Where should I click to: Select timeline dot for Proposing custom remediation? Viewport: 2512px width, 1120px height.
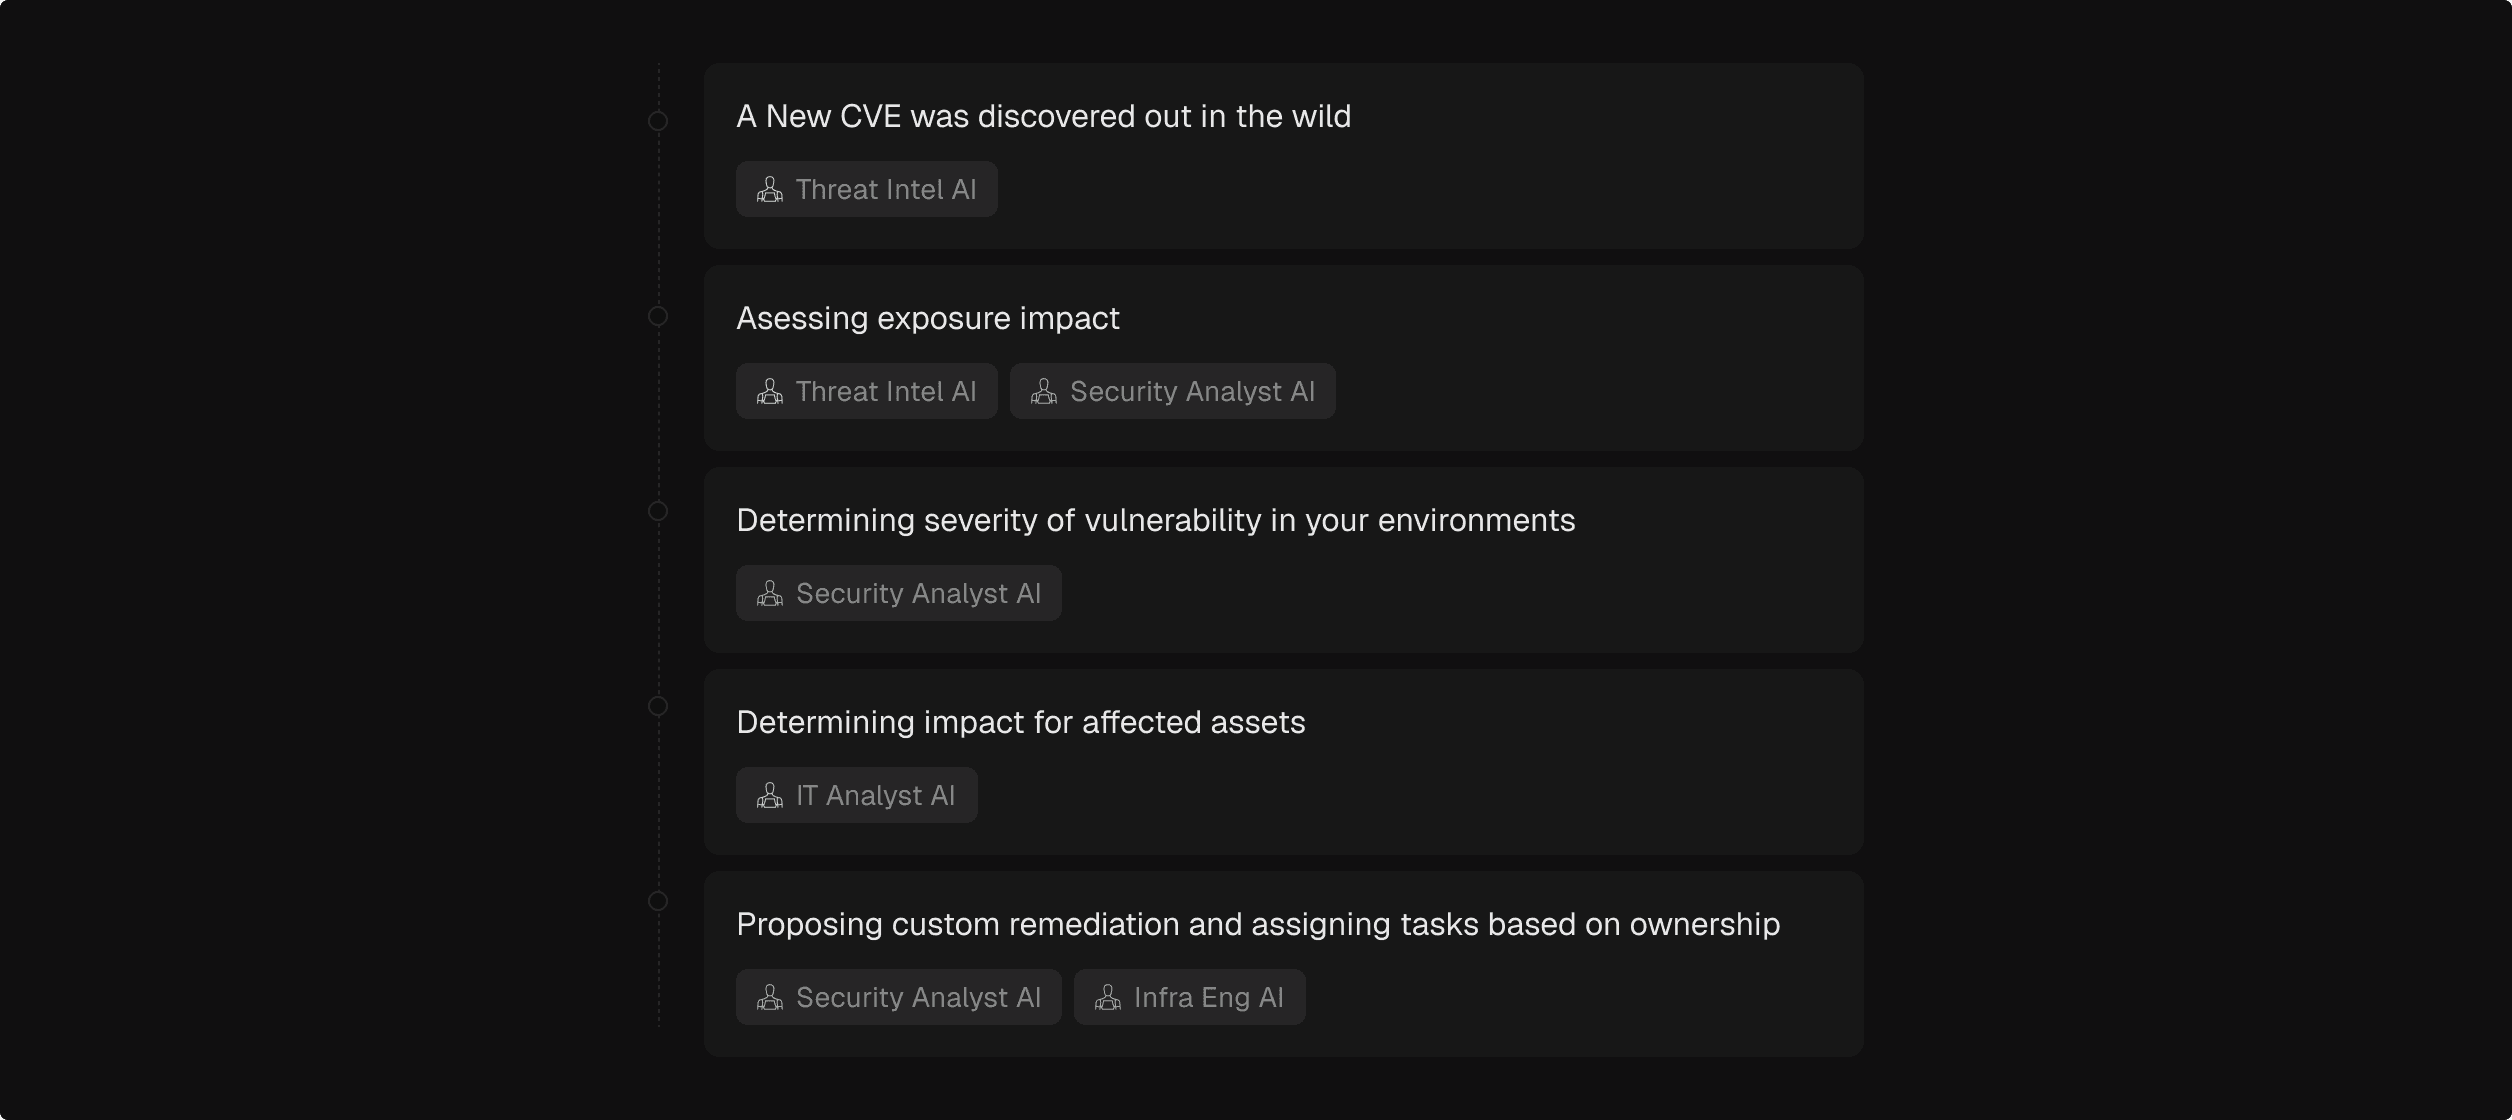tap(658, 901)
